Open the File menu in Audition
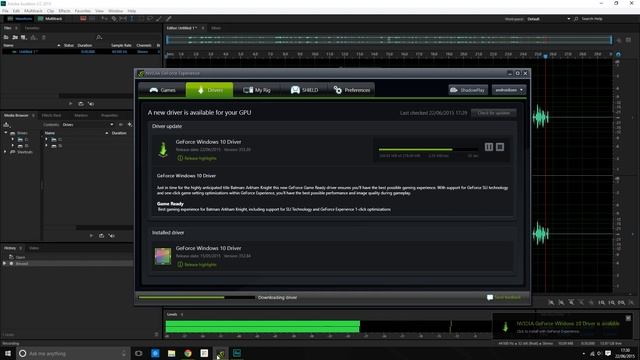Image resolution: width=640 pixels, height=360 pixels. [5, 11]
